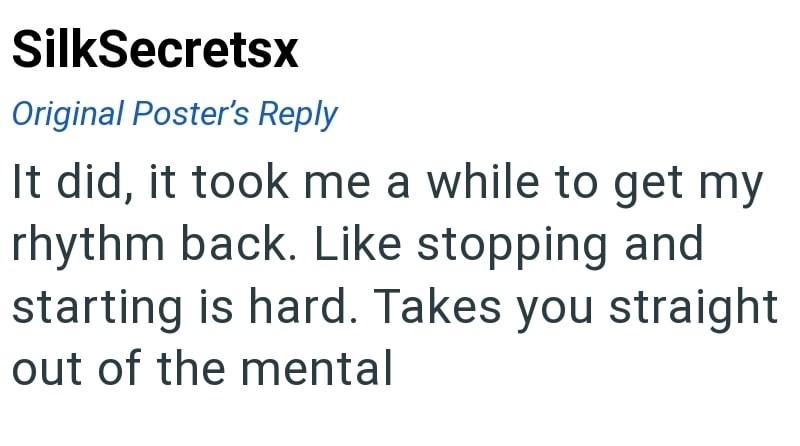
Task: Click the word "Original" in the blue label
Action: tap(68, 114)
